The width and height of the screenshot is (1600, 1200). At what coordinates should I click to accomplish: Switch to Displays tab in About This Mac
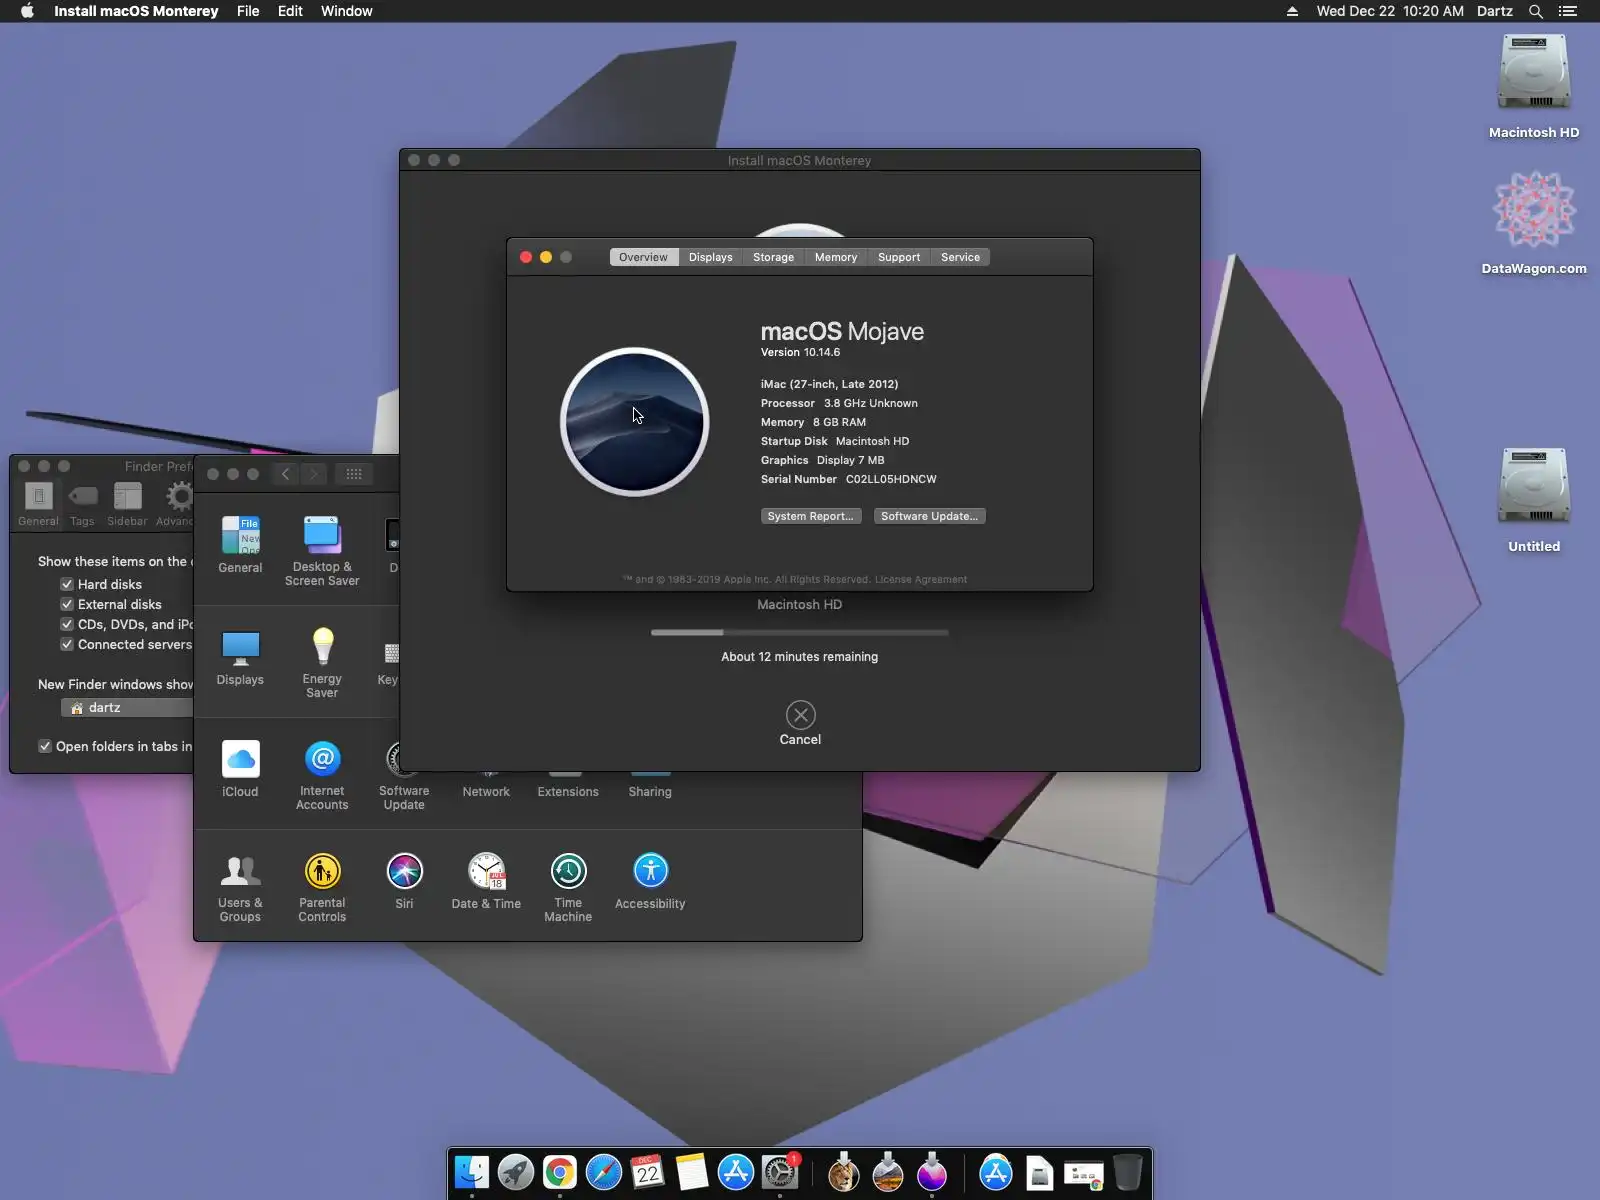pos(711,257)
